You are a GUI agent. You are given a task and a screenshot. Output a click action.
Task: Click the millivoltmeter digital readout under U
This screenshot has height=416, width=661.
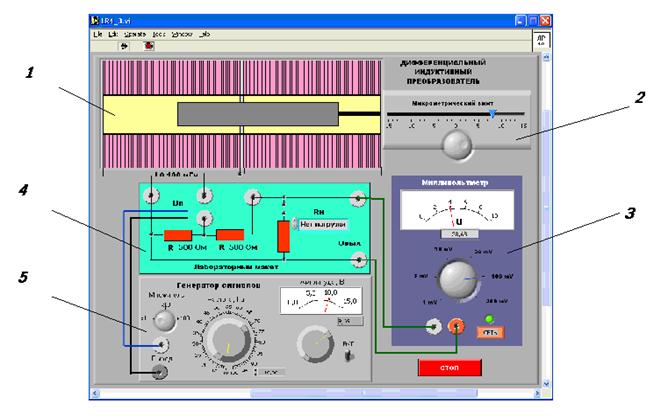(459, 233)
